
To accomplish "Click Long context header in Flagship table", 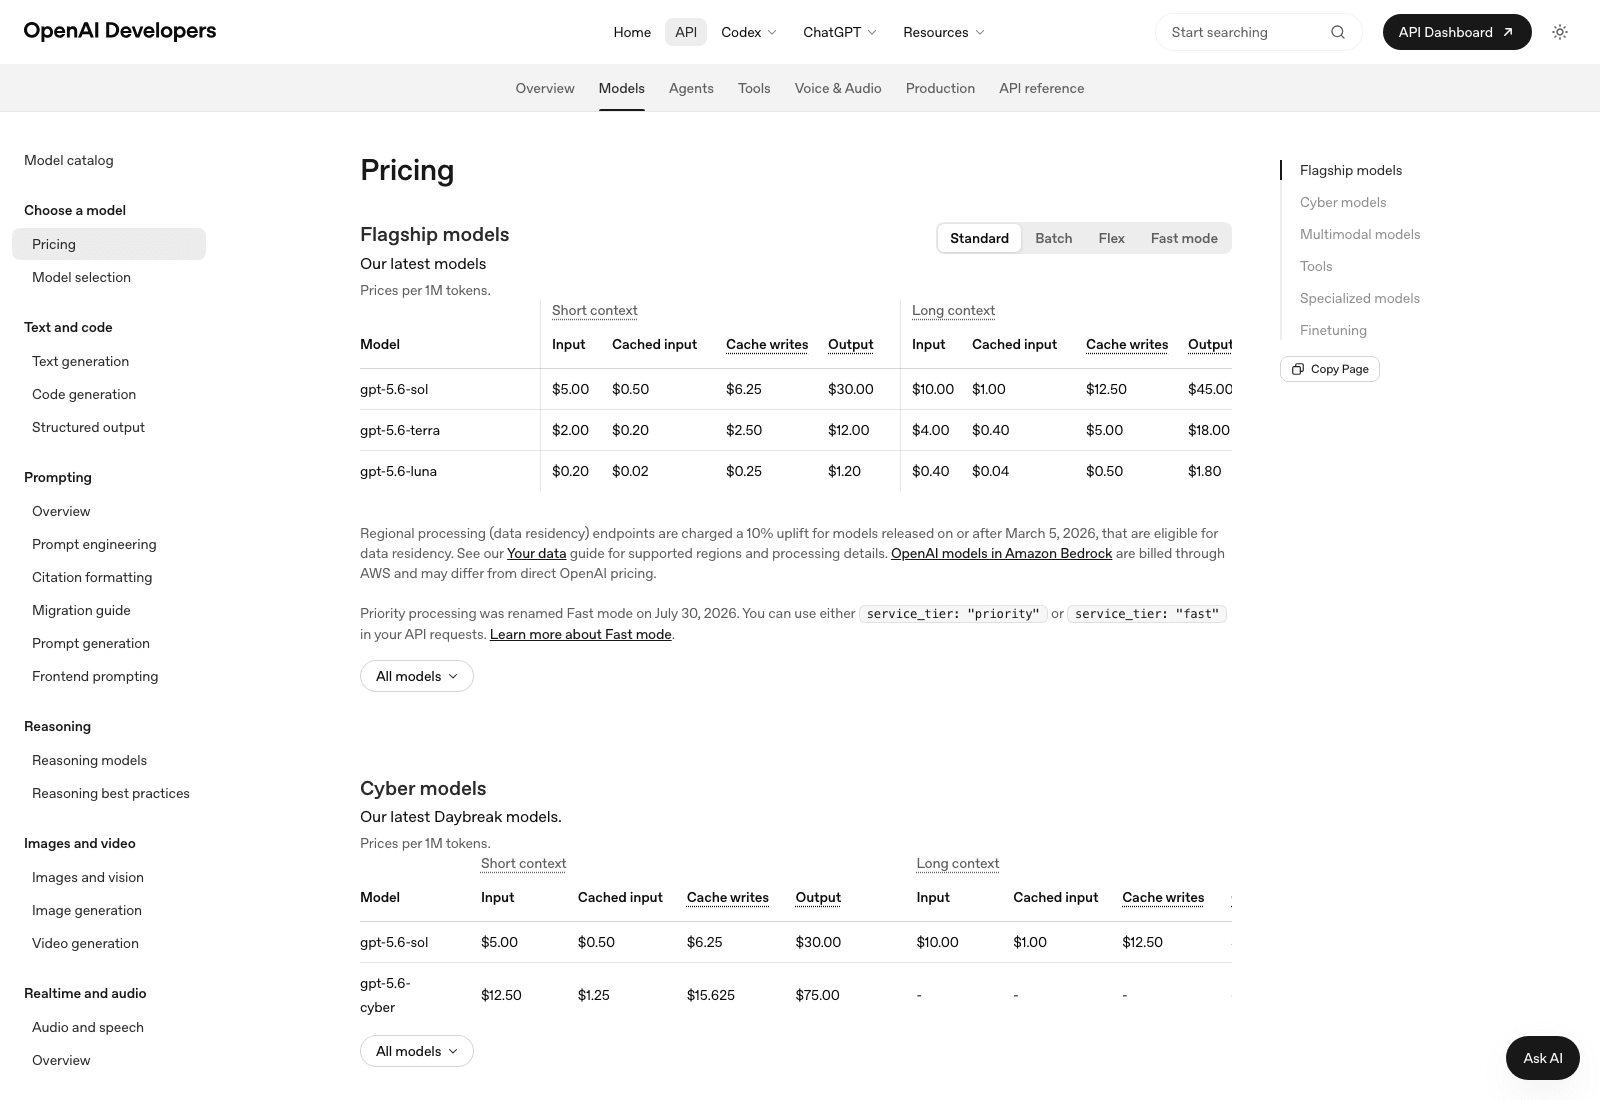I will pyautogui.click(x=953, y=310).
